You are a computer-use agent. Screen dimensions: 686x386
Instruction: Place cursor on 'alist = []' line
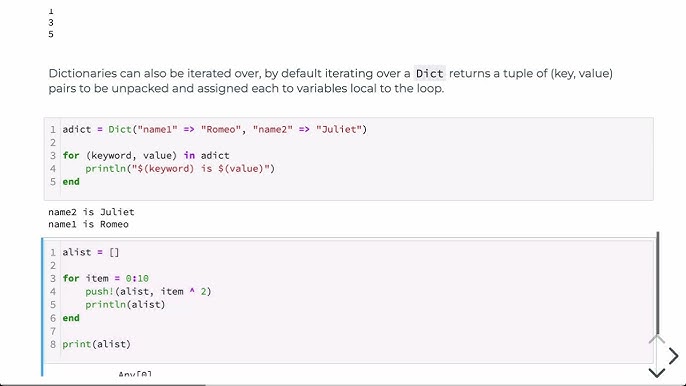click(91, 253)
